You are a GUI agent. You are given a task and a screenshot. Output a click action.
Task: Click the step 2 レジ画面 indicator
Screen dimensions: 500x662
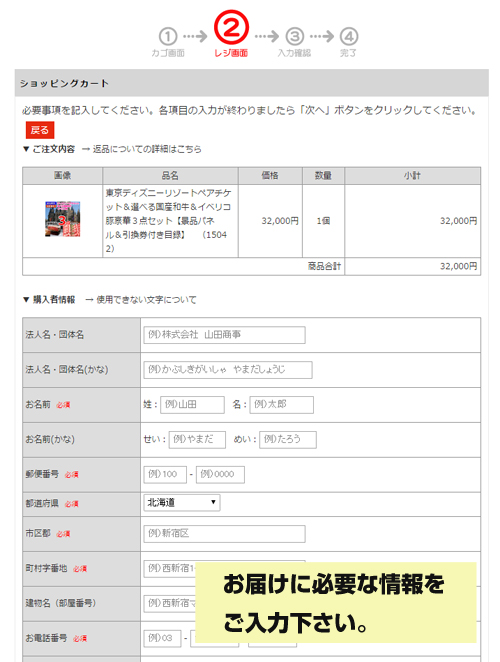click(231, 35)
